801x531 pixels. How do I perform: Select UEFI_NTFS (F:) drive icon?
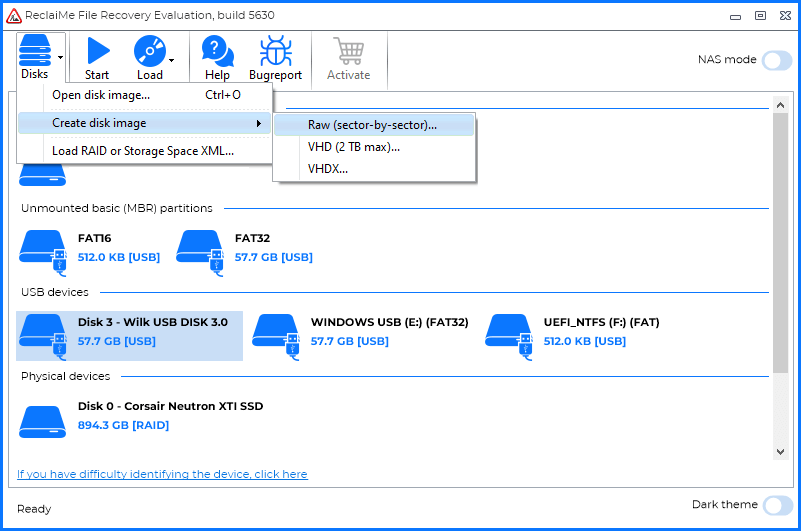click(509, 337)
